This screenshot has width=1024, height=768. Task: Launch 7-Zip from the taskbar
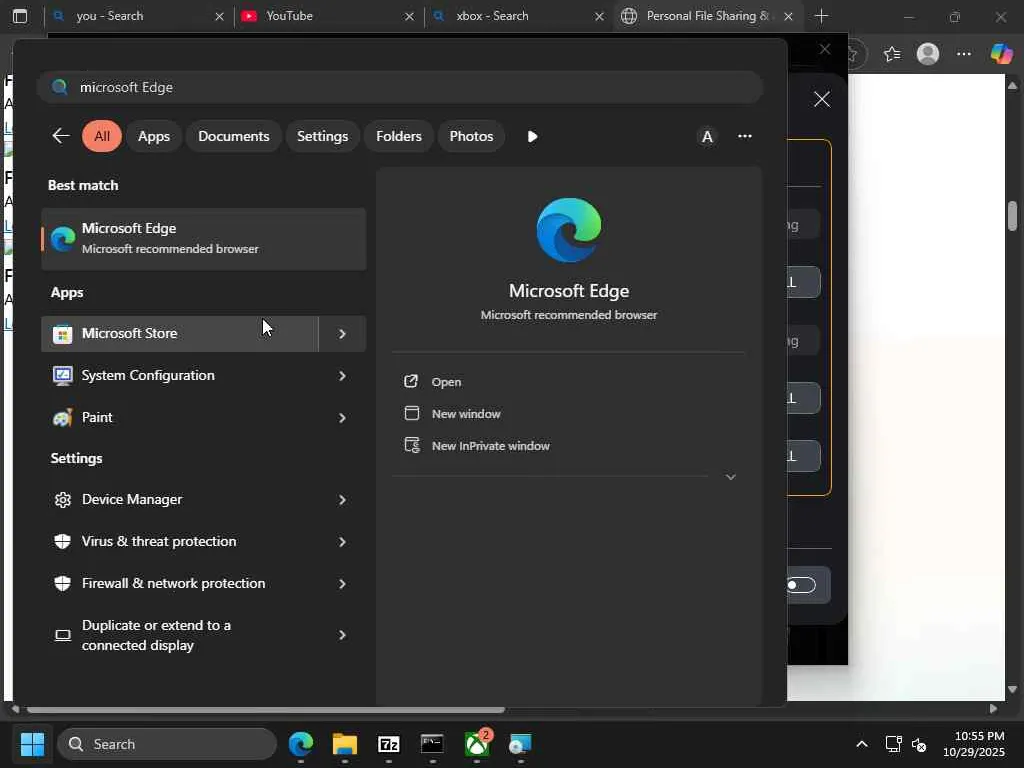pos(389,745)
